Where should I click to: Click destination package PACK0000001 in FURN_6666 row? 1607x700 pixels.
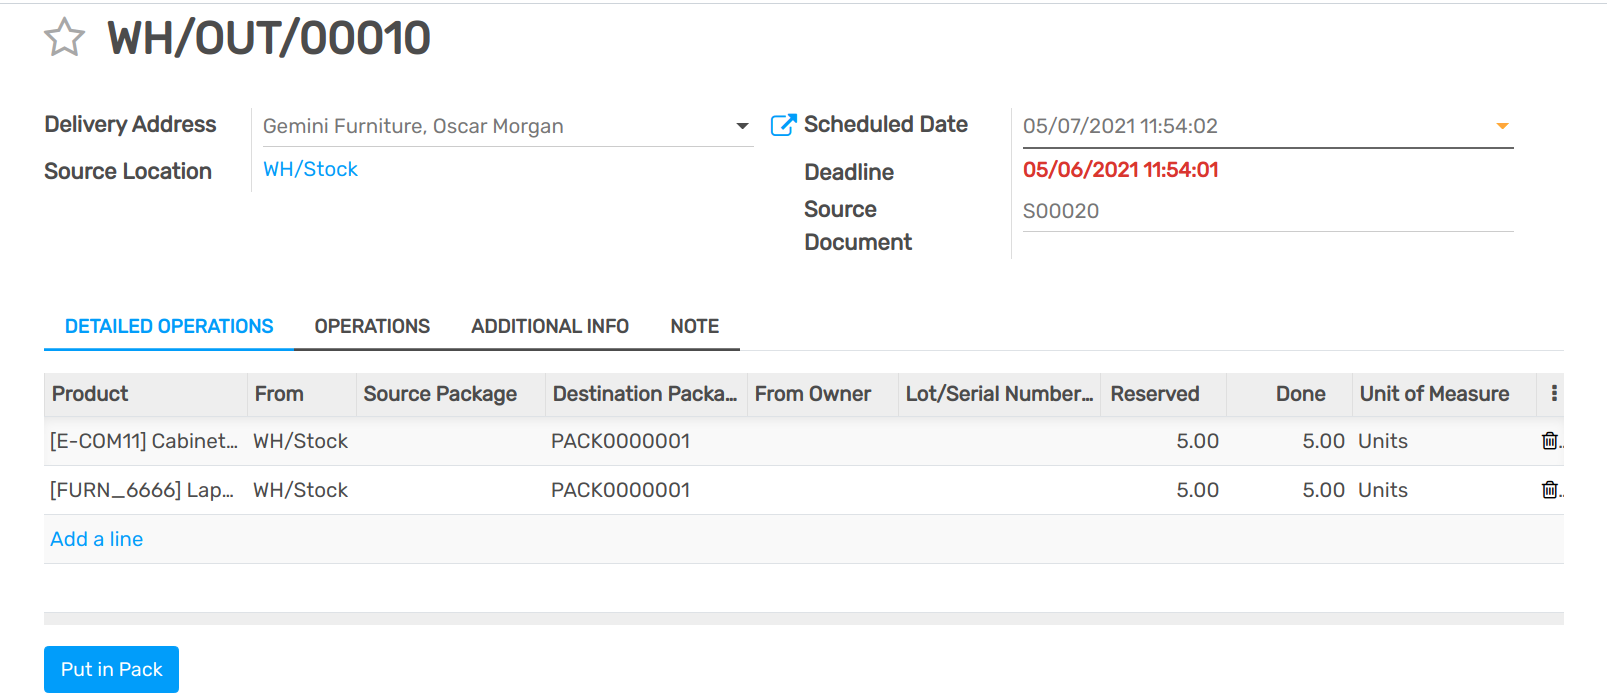(x=620, y=490)
